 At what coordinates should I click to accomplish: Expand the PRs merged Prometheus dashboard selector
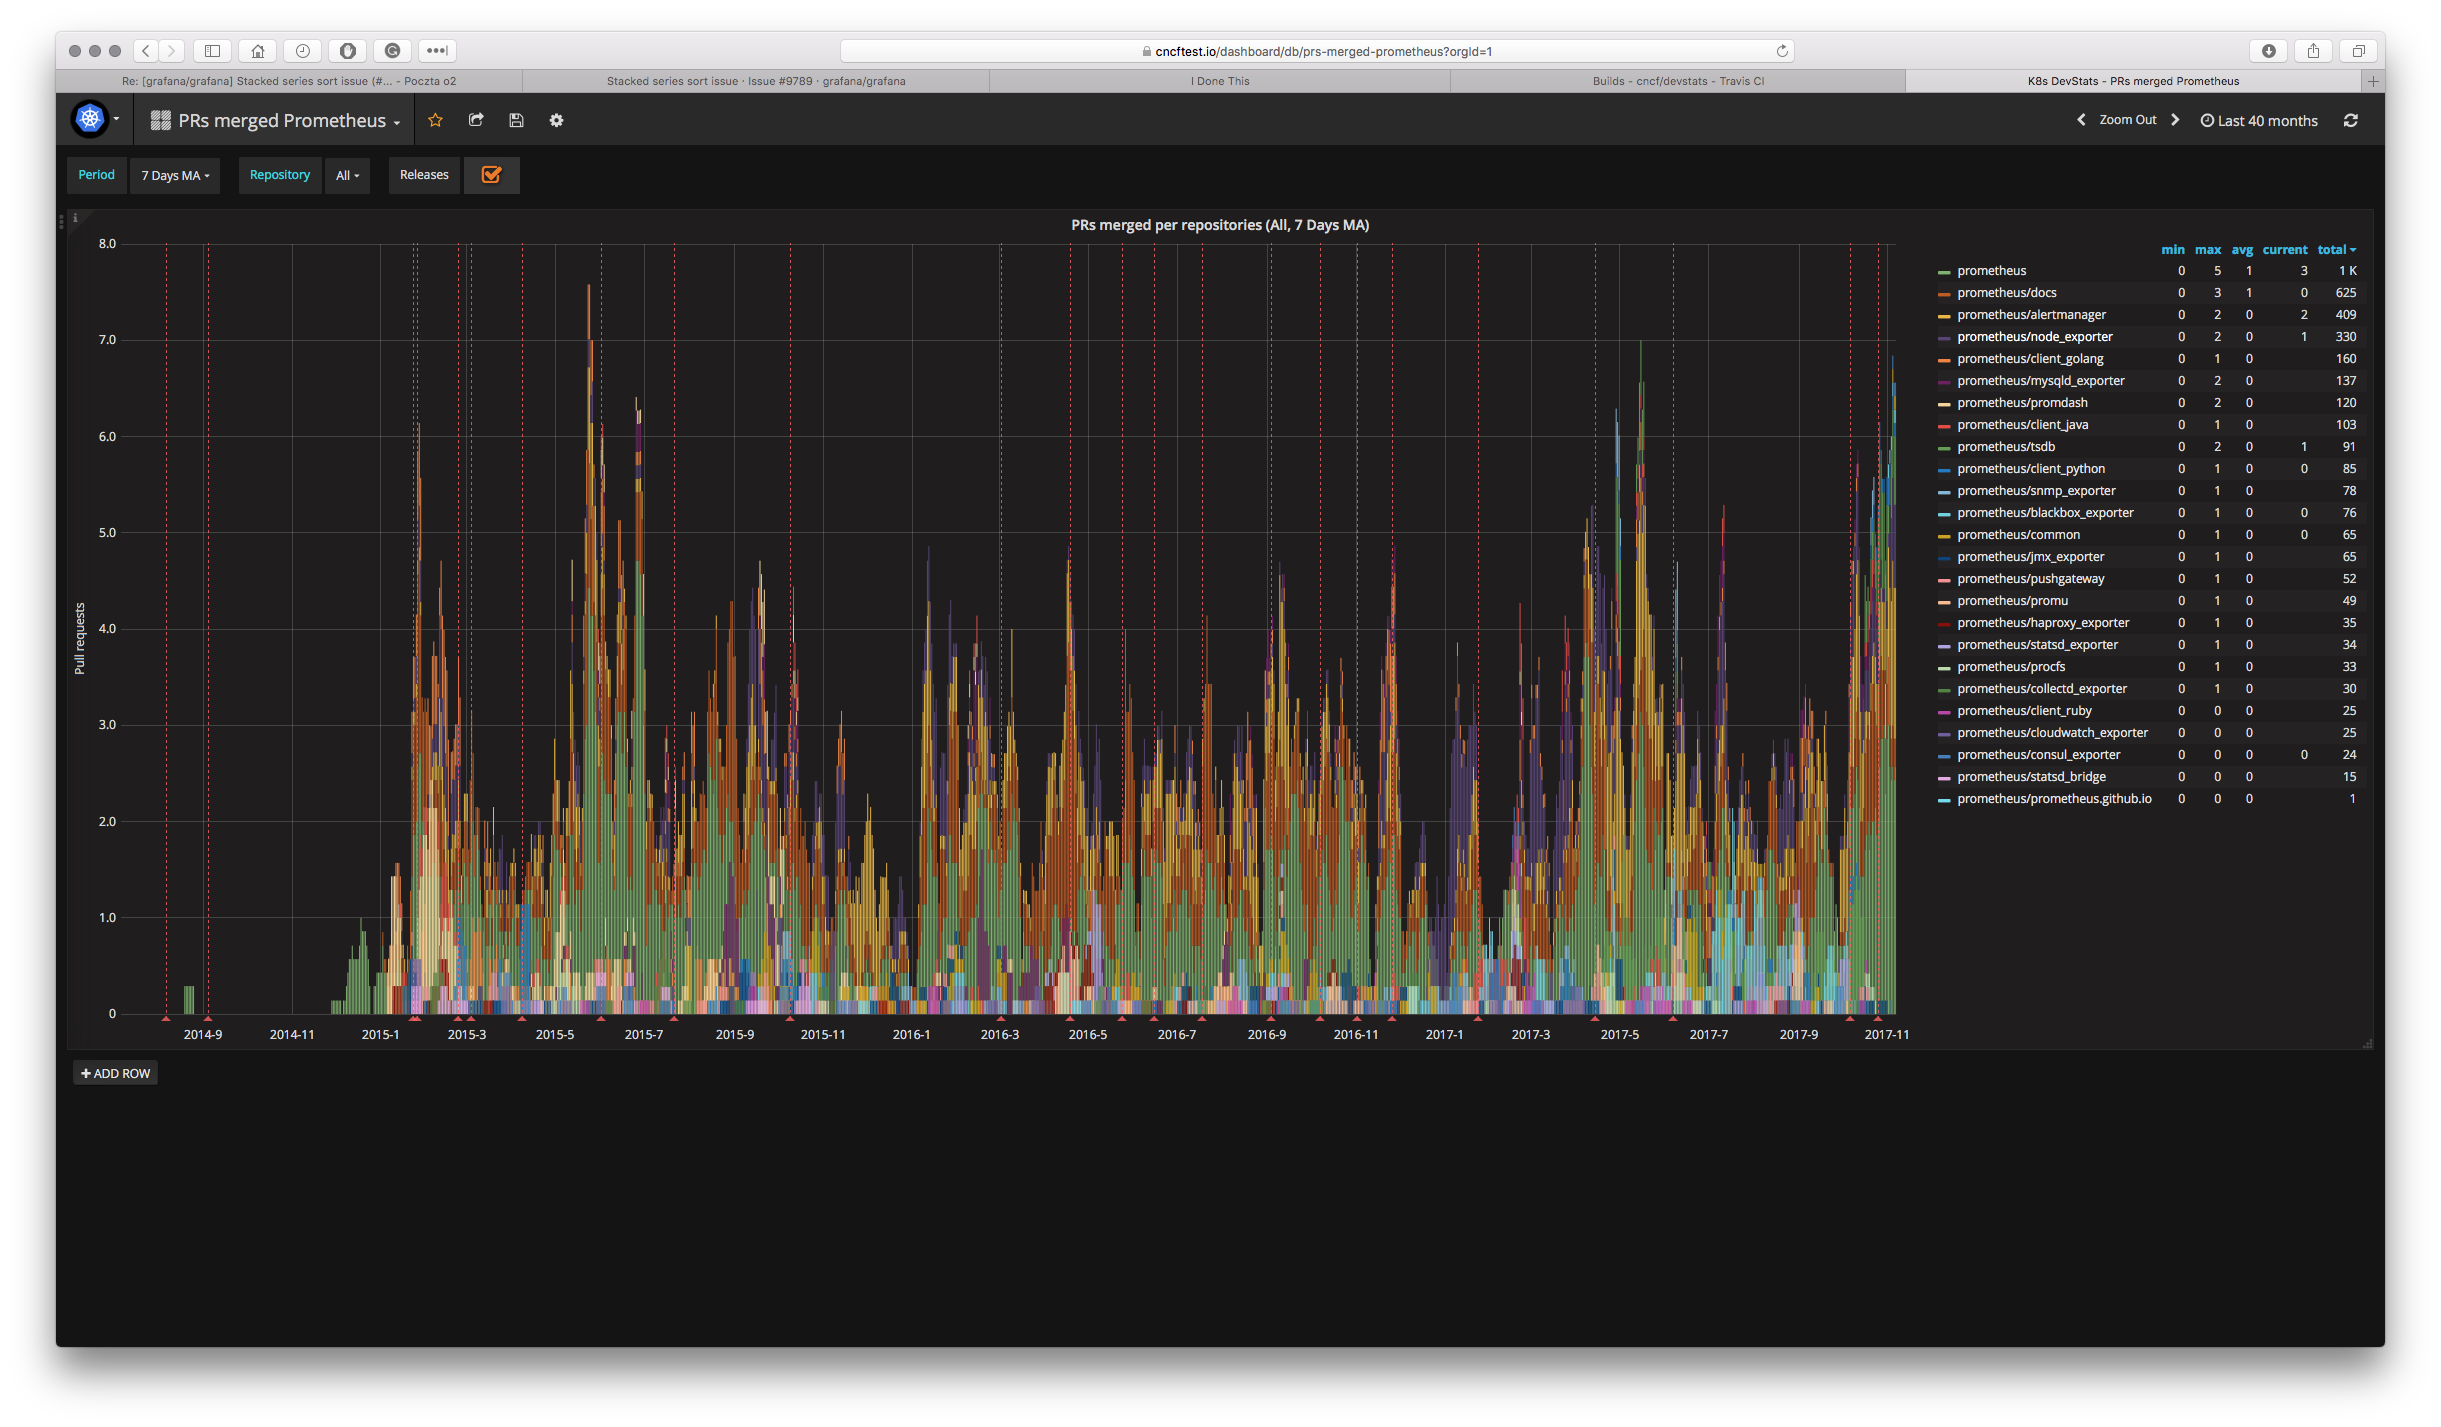click(x=283, y=120)
